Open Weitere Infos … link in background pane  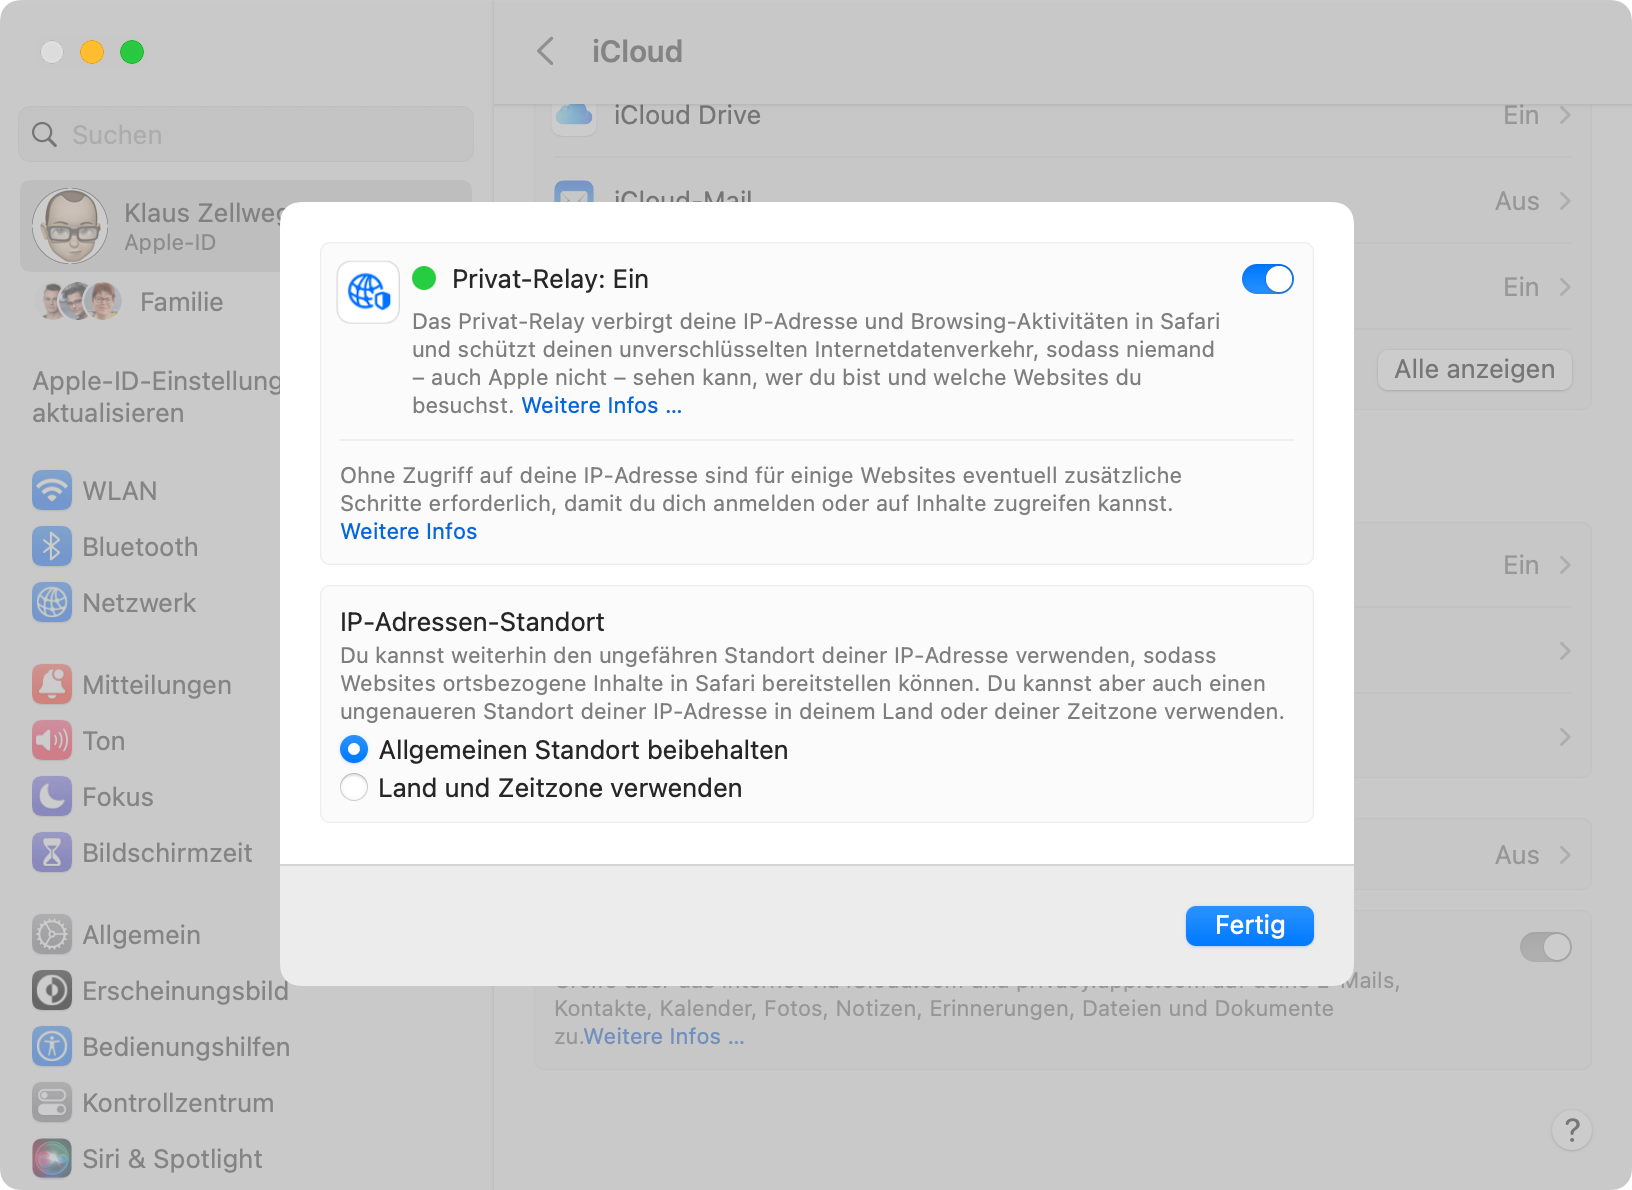664,1036
